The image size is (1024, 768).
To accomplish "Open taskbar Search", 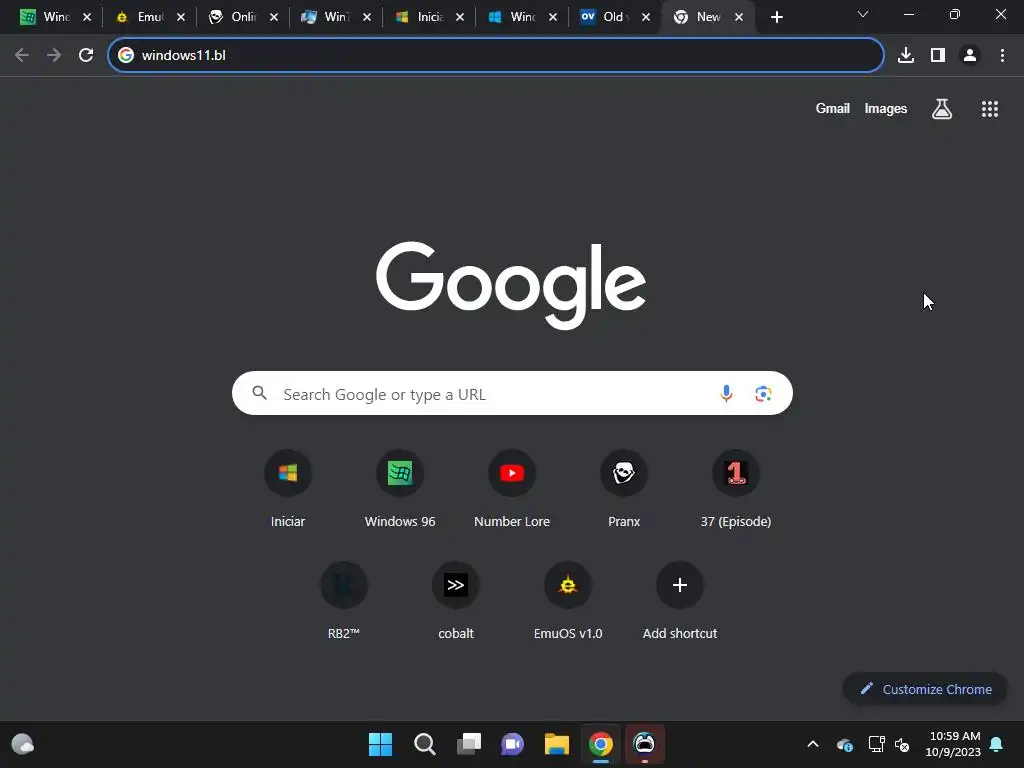I will [x=424, y=744].
